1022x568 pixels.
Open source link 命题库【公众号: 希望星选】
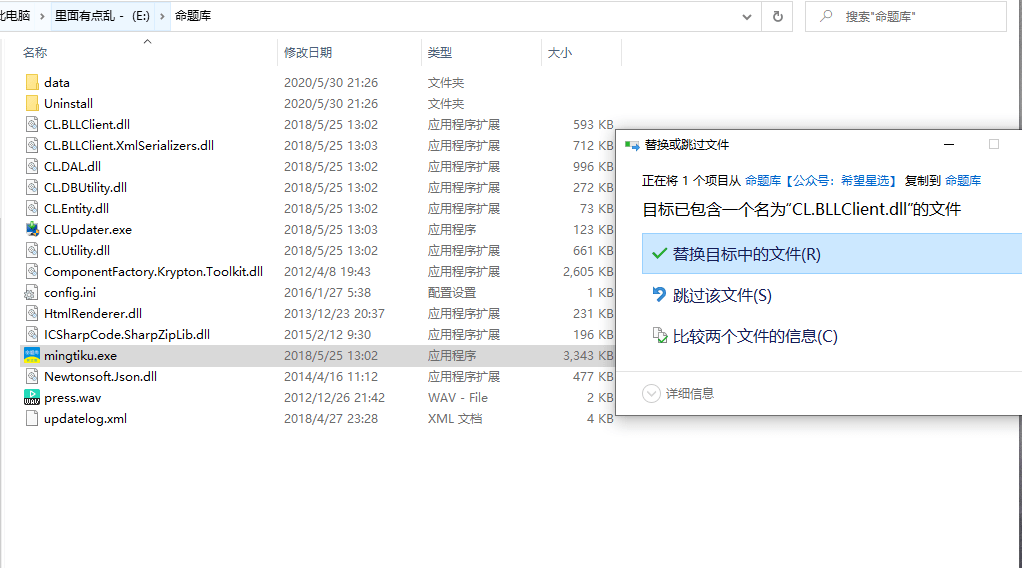tap(821, 181)
